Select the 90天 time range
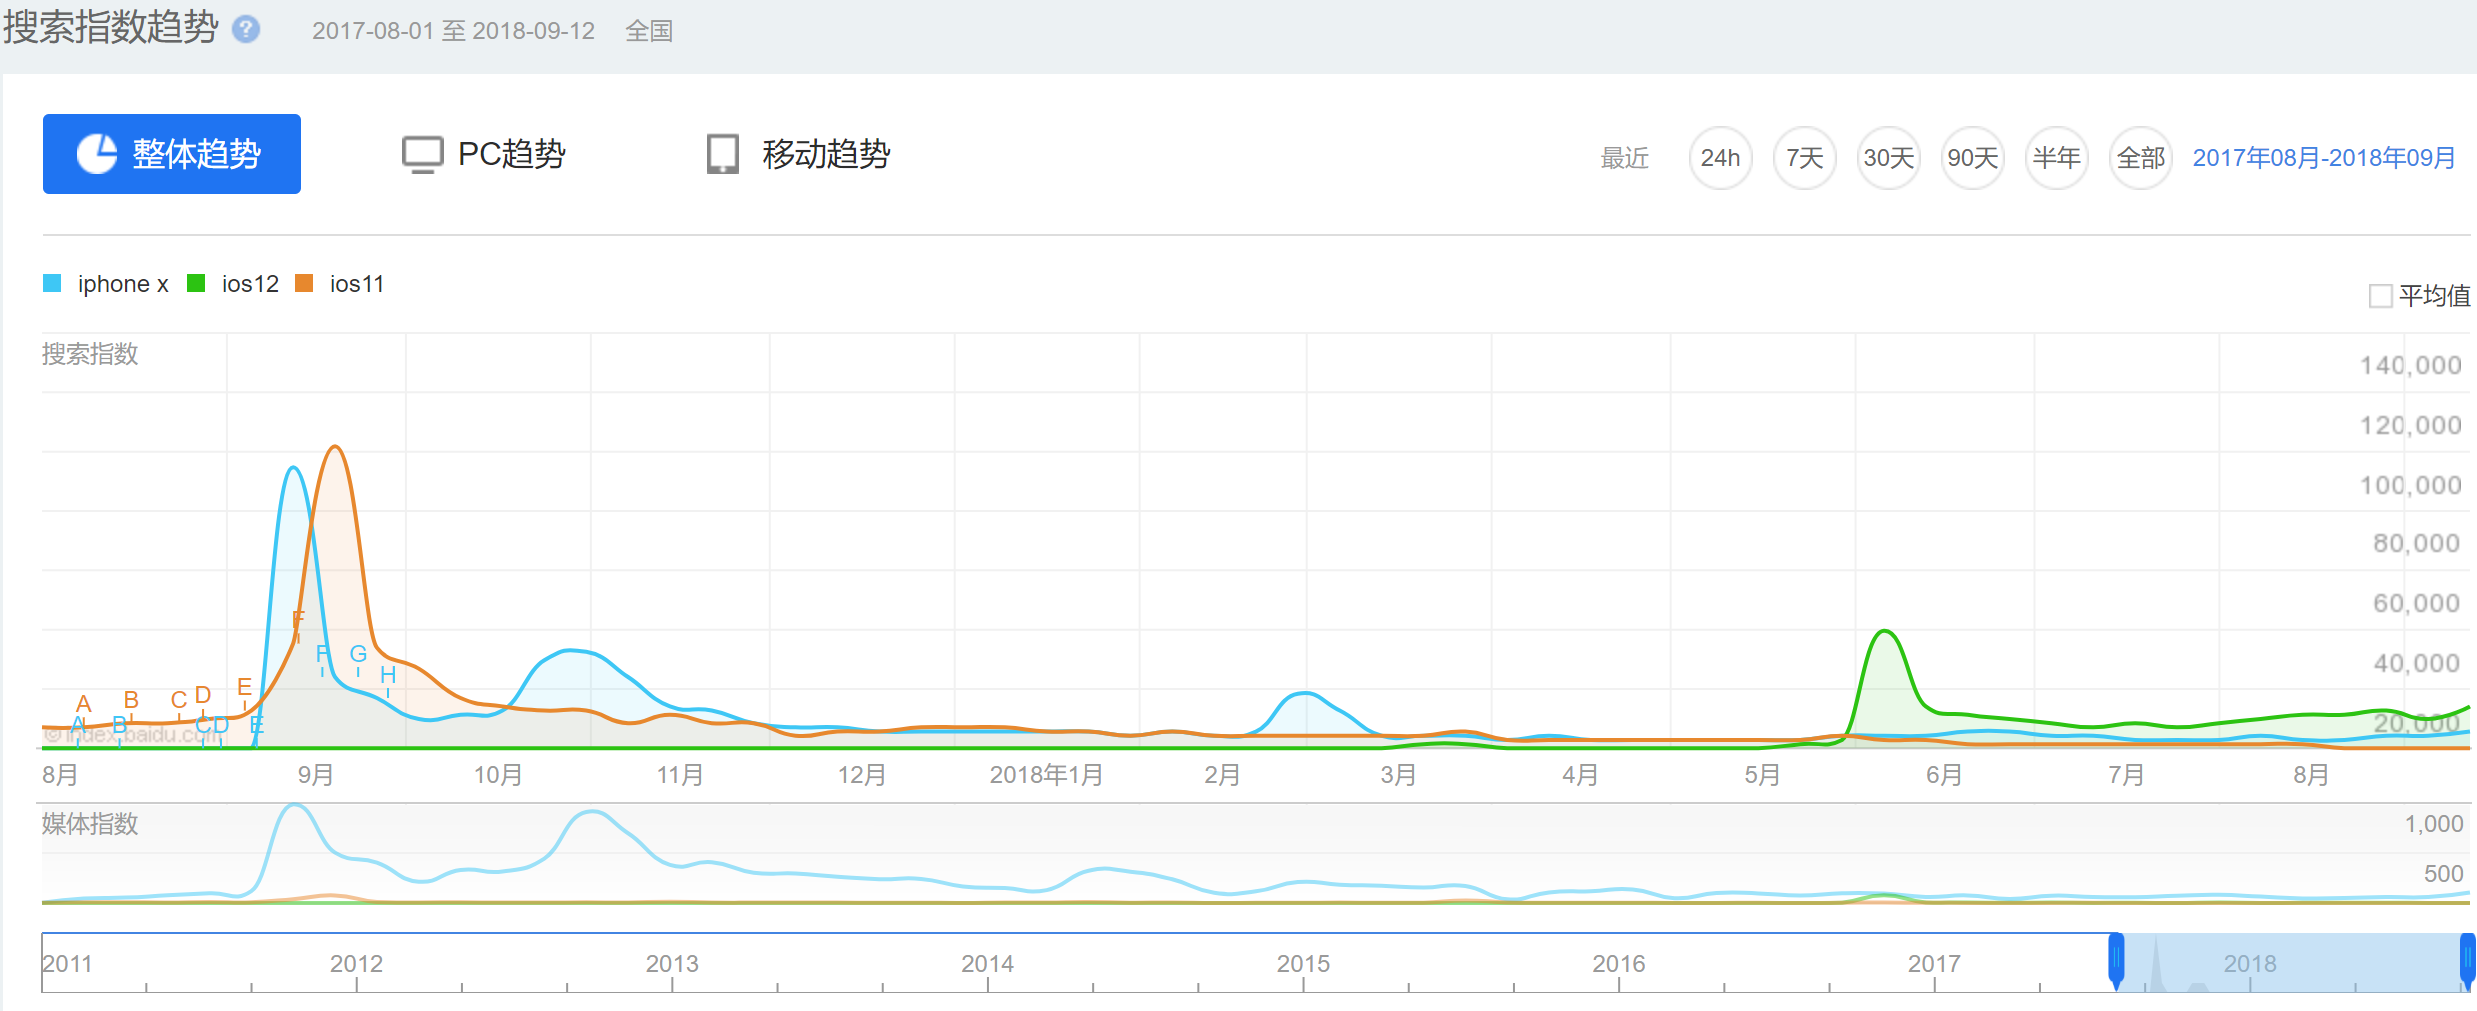This screenshot has height=1011, width=2477. pyautogui.click(x=1972, y=158)
